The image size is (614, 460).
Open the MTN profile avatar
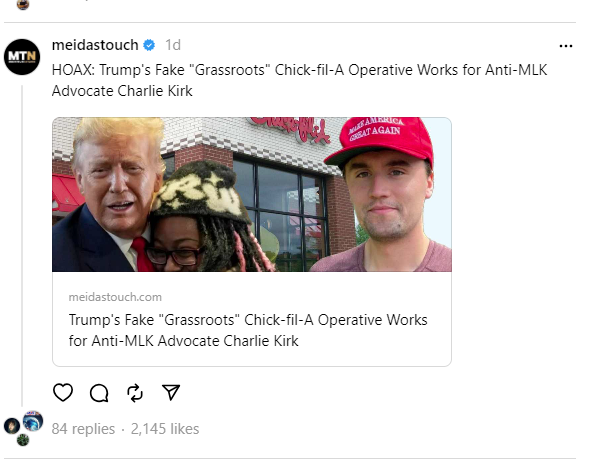point(22,55)
